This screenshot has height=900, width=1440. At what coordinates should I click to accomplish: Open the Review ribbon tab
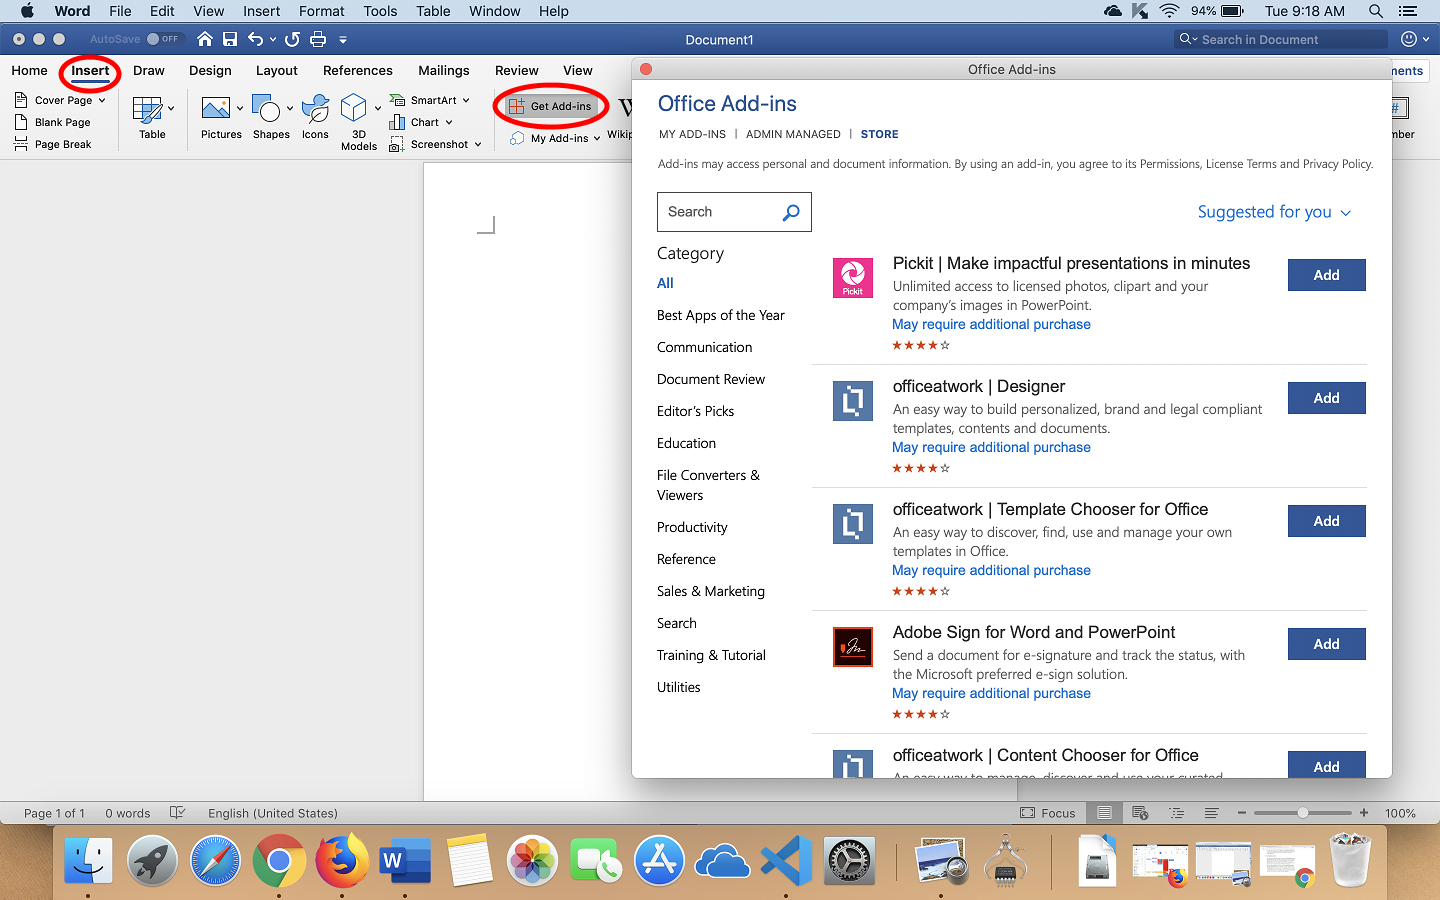(x=517, y=70)
